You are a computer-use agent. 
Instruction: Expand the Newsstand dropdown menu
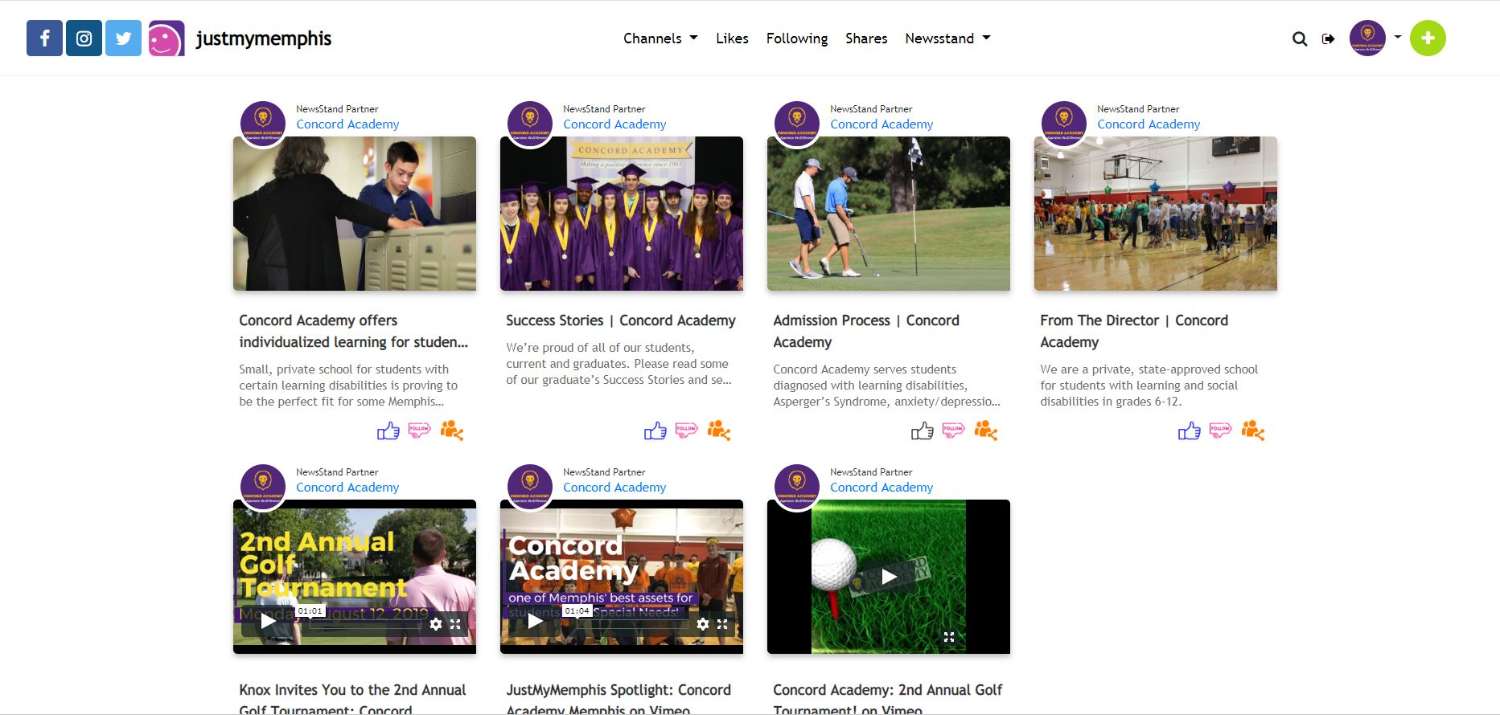947,39
